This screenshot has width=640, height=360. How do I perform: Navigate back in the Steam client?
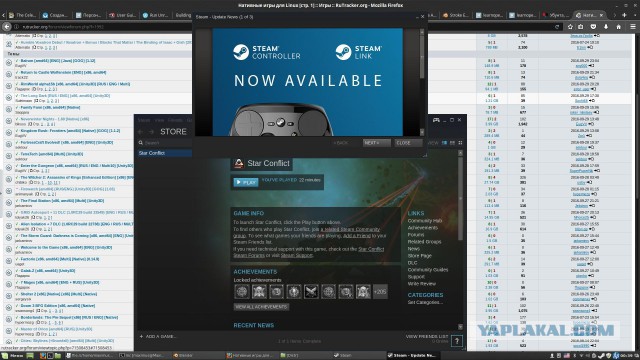141,132
